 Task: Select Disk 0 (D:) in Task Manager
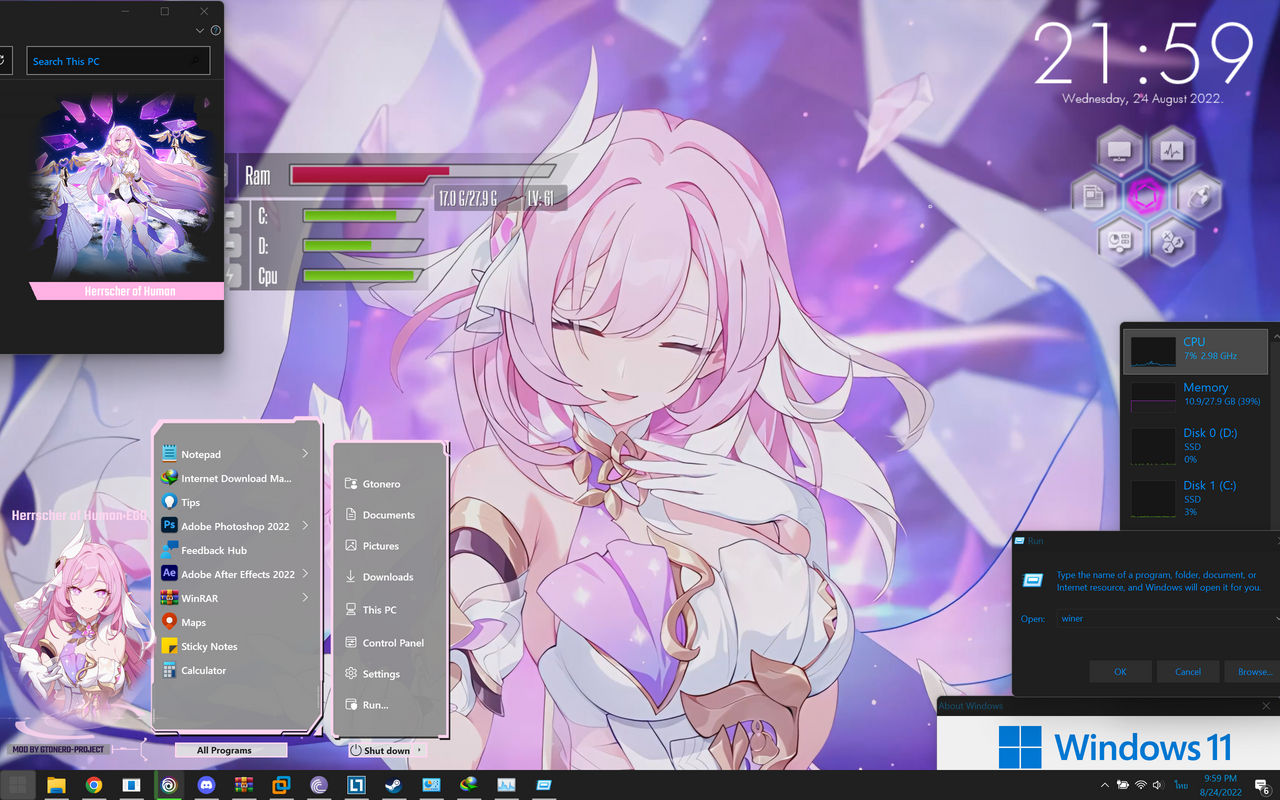[1196, 446]
